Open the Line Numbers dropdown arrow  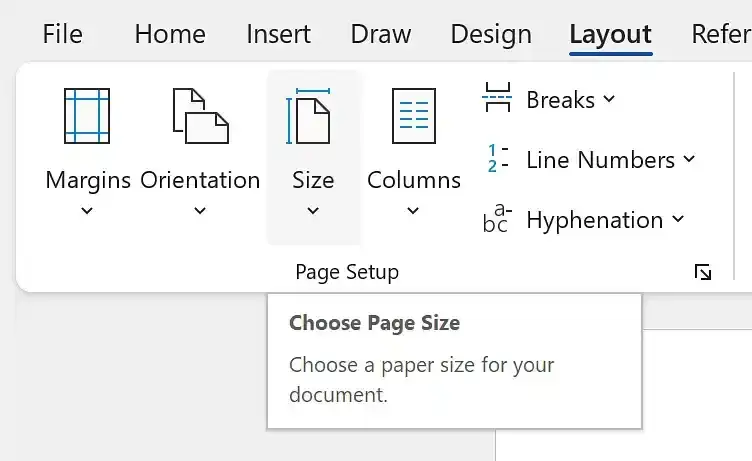click(x=689, y=158)
